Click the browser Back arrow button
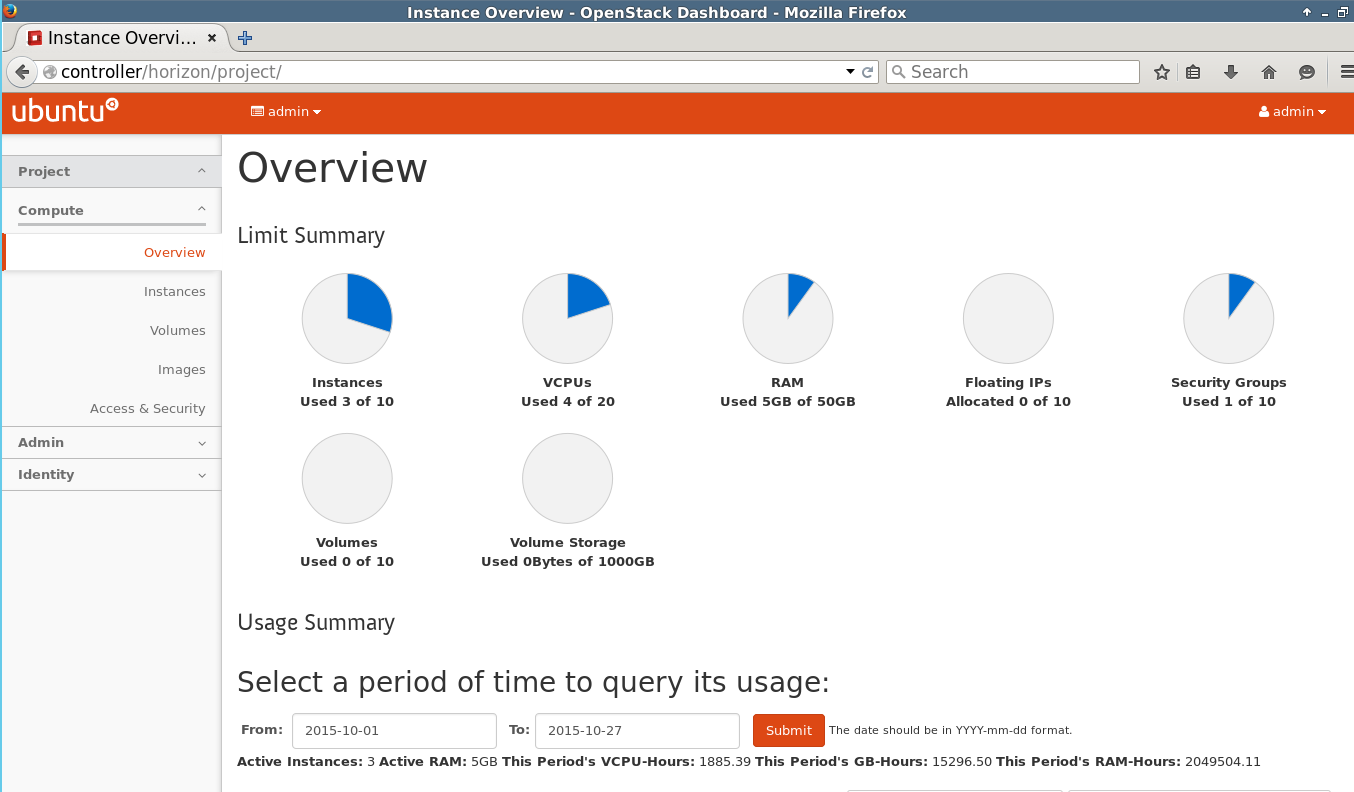The image size is (1354, 792). (22, 72)
